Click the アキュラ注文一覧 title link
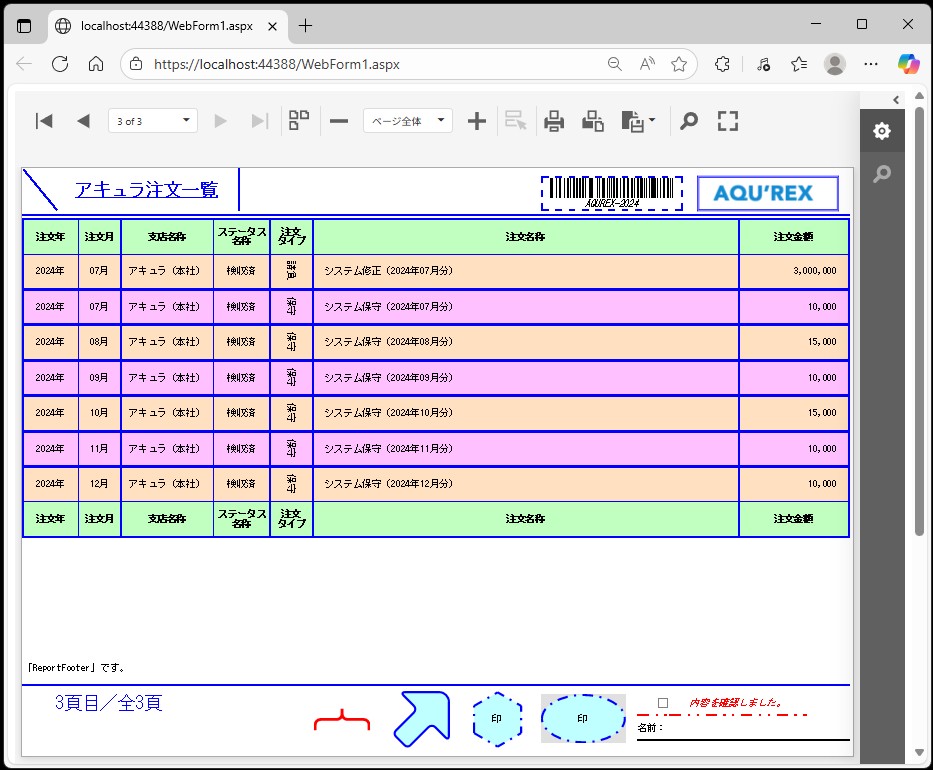 [x=146, y=190]
